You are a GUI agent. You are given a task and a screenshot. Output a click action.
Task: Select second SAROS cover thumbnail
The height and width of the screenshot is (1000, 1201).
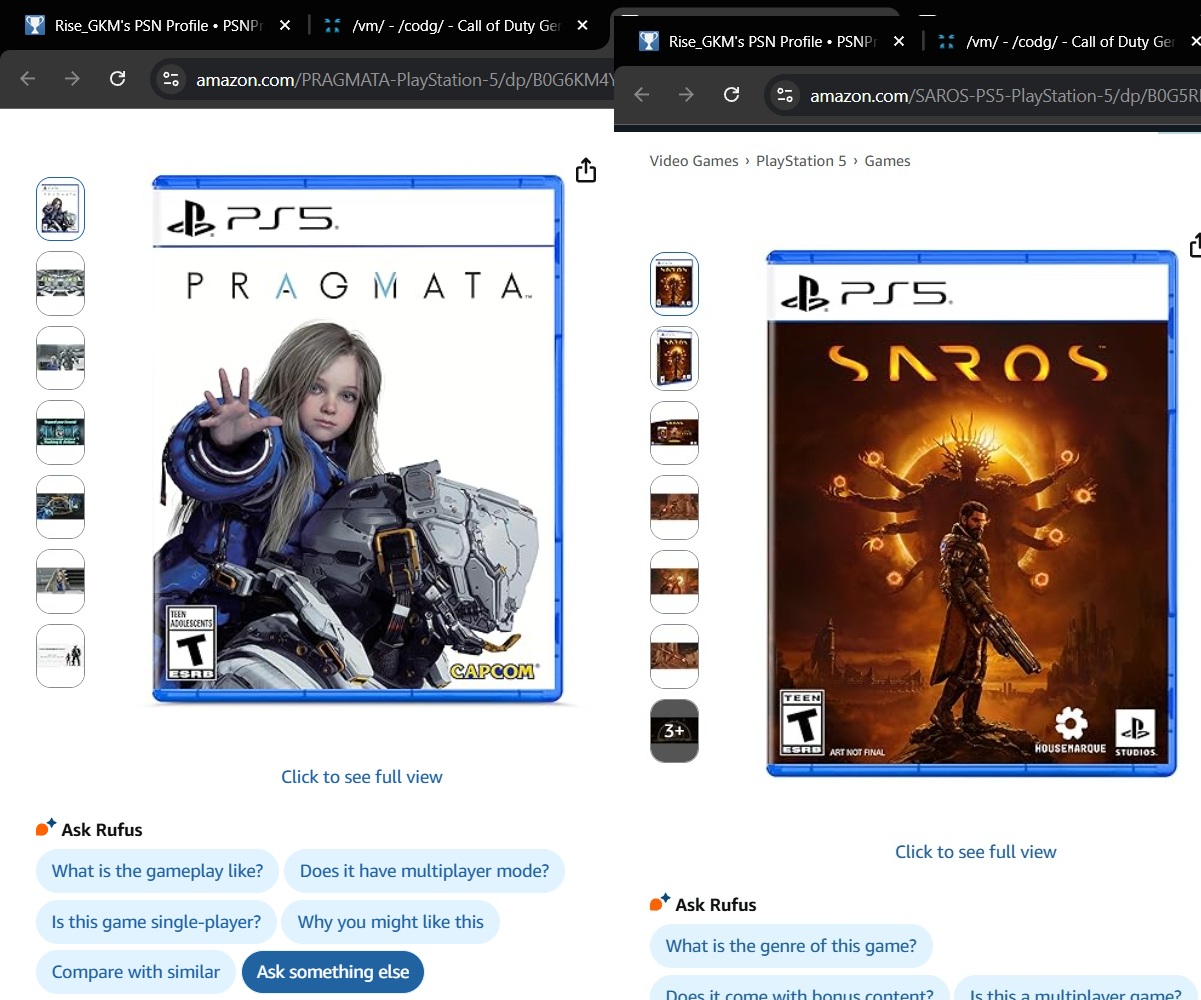point(675,358)
